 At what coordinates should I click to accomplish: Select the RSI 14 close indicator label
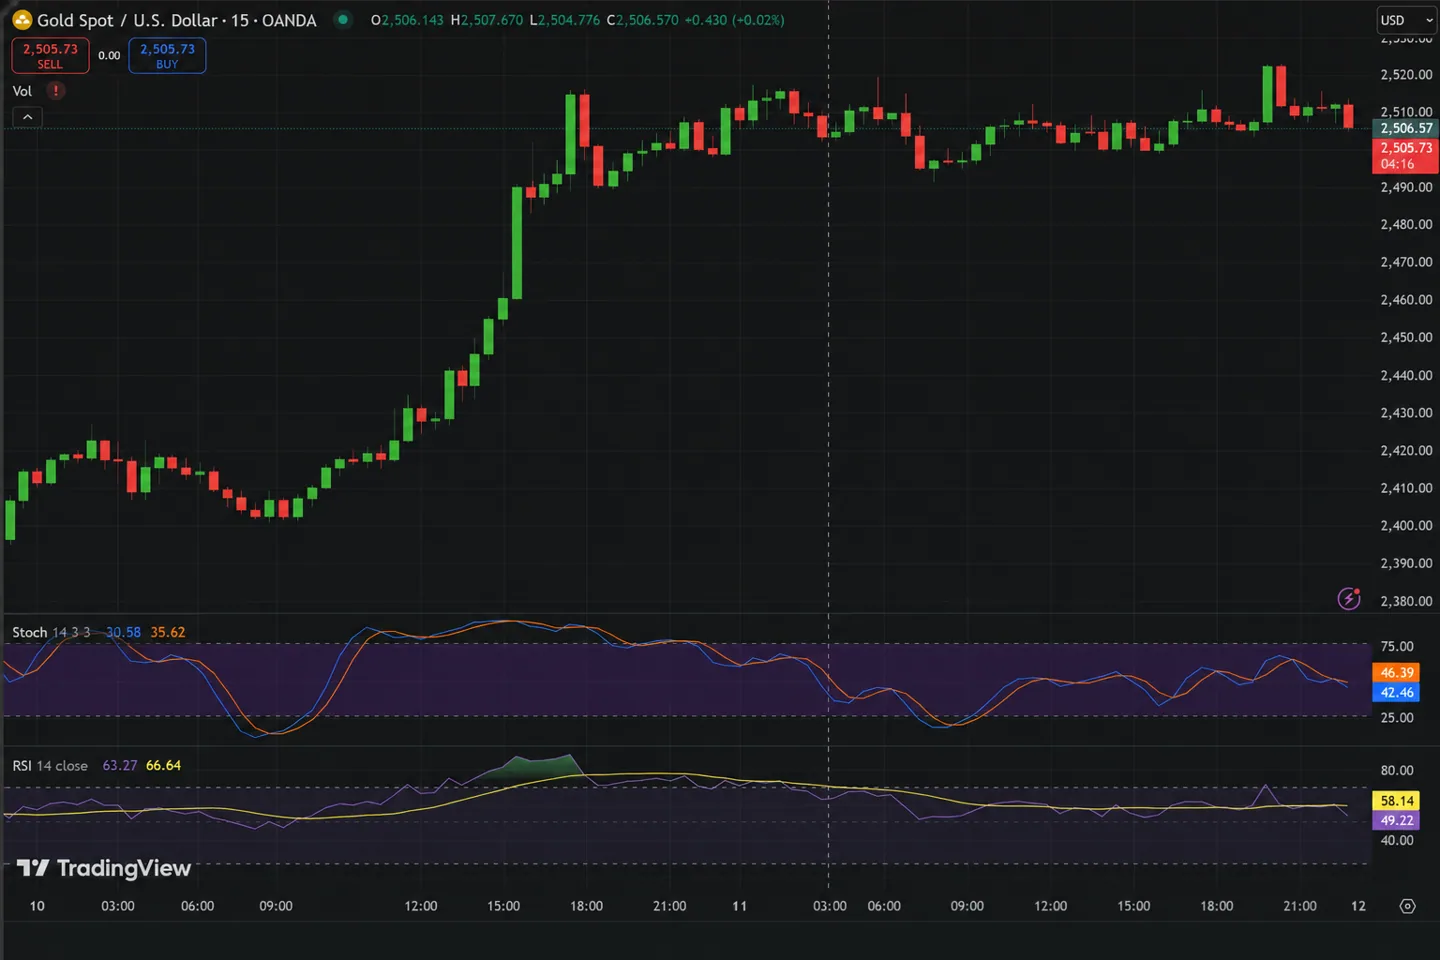pyautogui.click(x=50, y=765)
